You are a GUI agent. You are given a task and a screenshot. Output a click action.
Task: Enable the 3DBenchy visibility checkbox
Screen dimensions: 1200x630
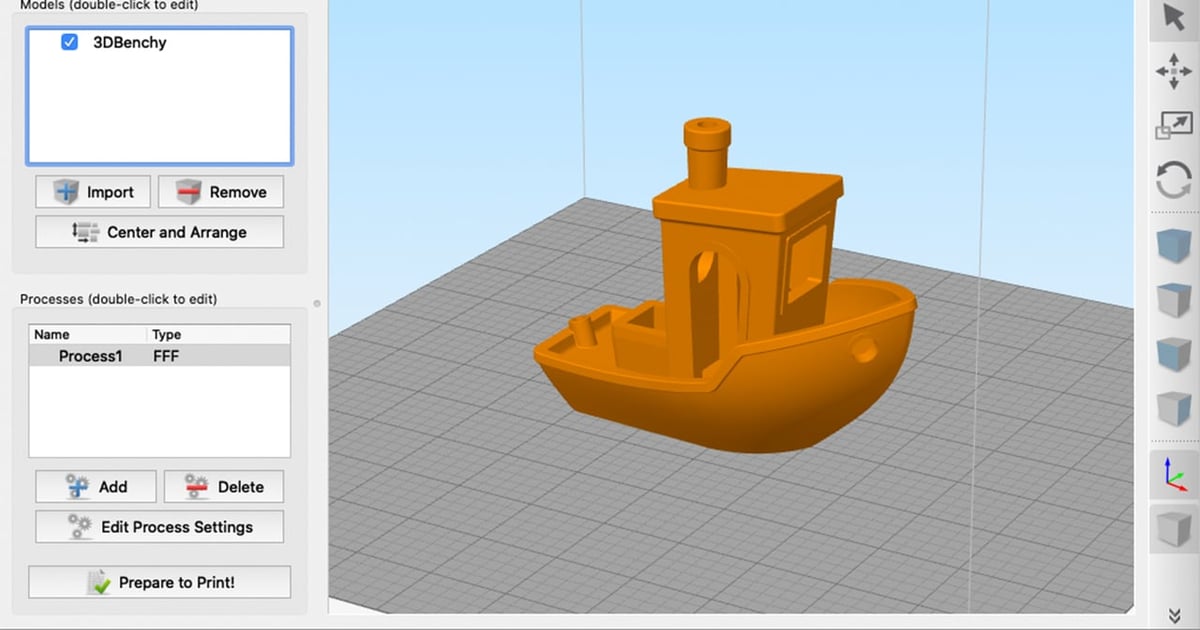(x=69, y=43)
